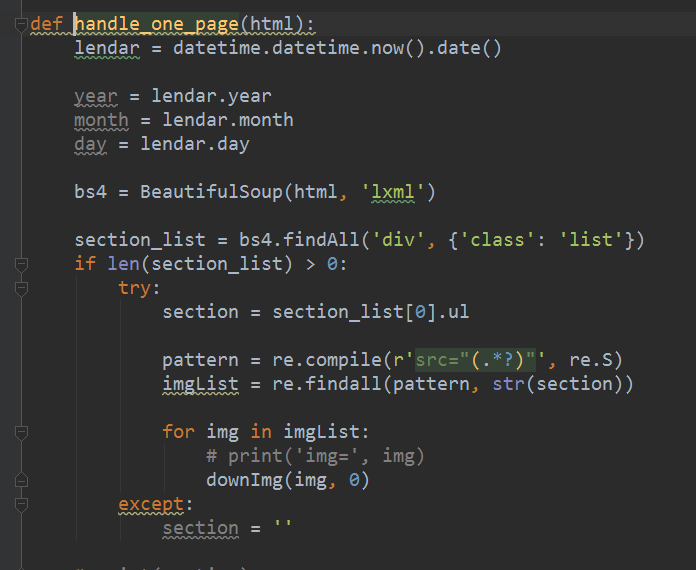696x570 pixels.
Task: Click the 'bs4.findAll' method call
Action: pos(299,240)
